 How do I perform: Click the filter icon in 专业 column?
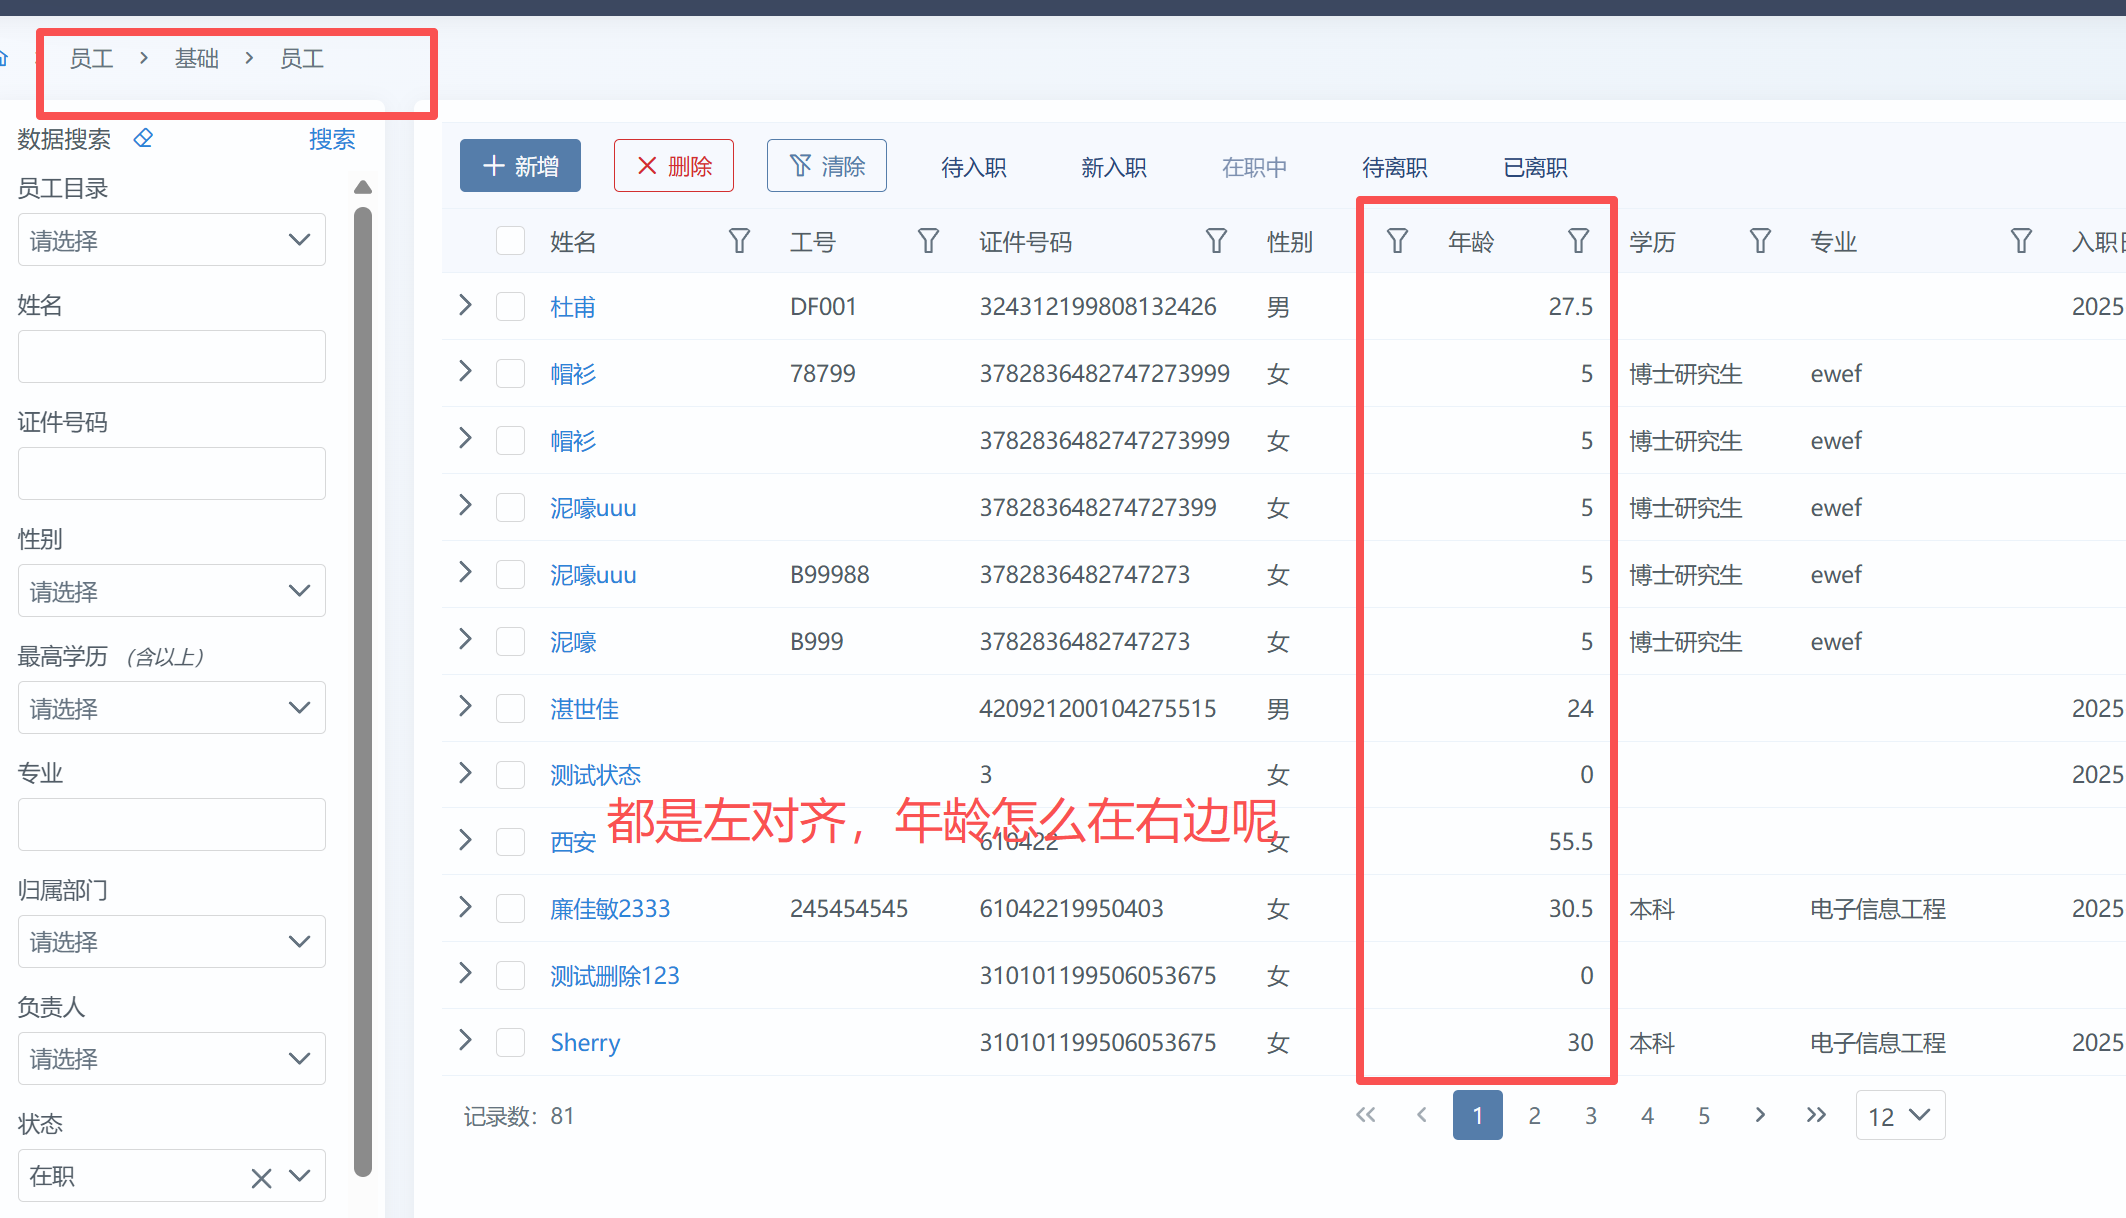(2021, 241)
